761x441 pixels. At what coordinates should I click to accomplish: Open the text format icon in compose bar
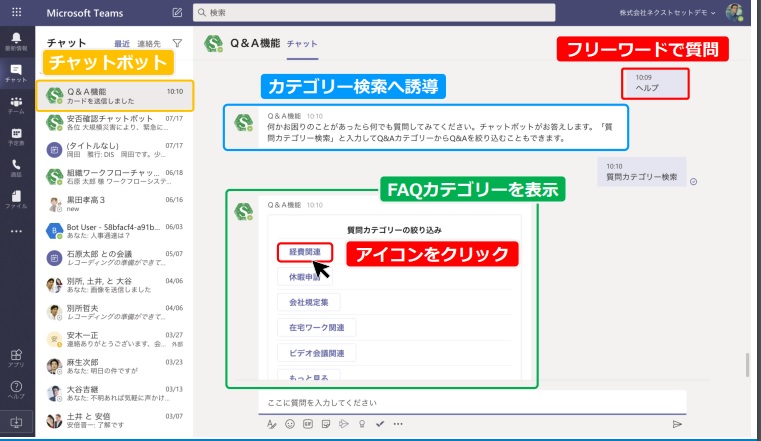coord(271,424)
